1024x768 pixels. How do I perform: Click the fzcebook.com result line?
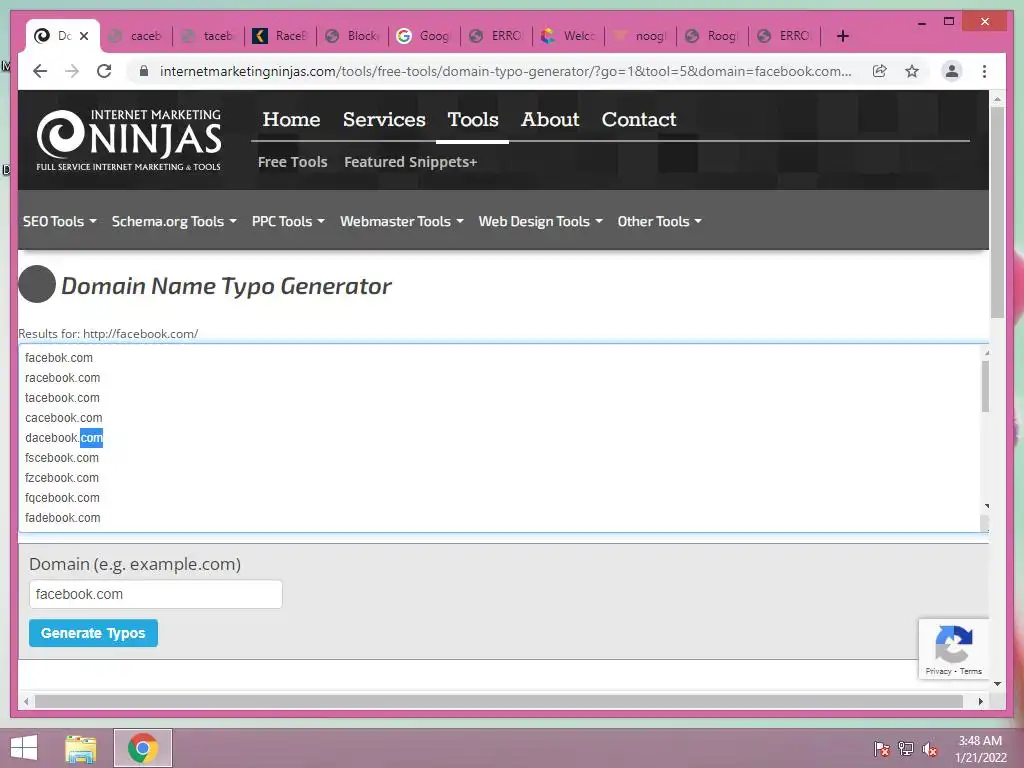point(62,477)
